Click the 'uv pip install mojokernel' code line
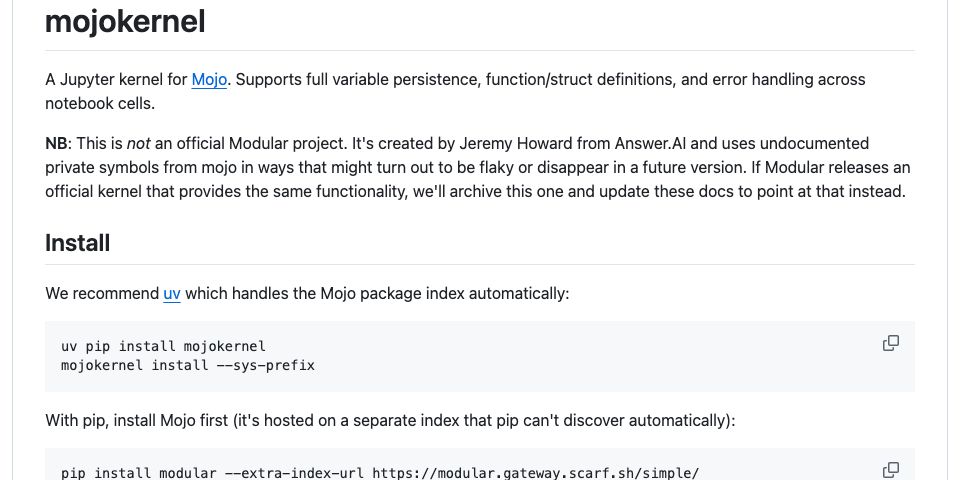Screen dimensions: 960x480 coord(163,346)
